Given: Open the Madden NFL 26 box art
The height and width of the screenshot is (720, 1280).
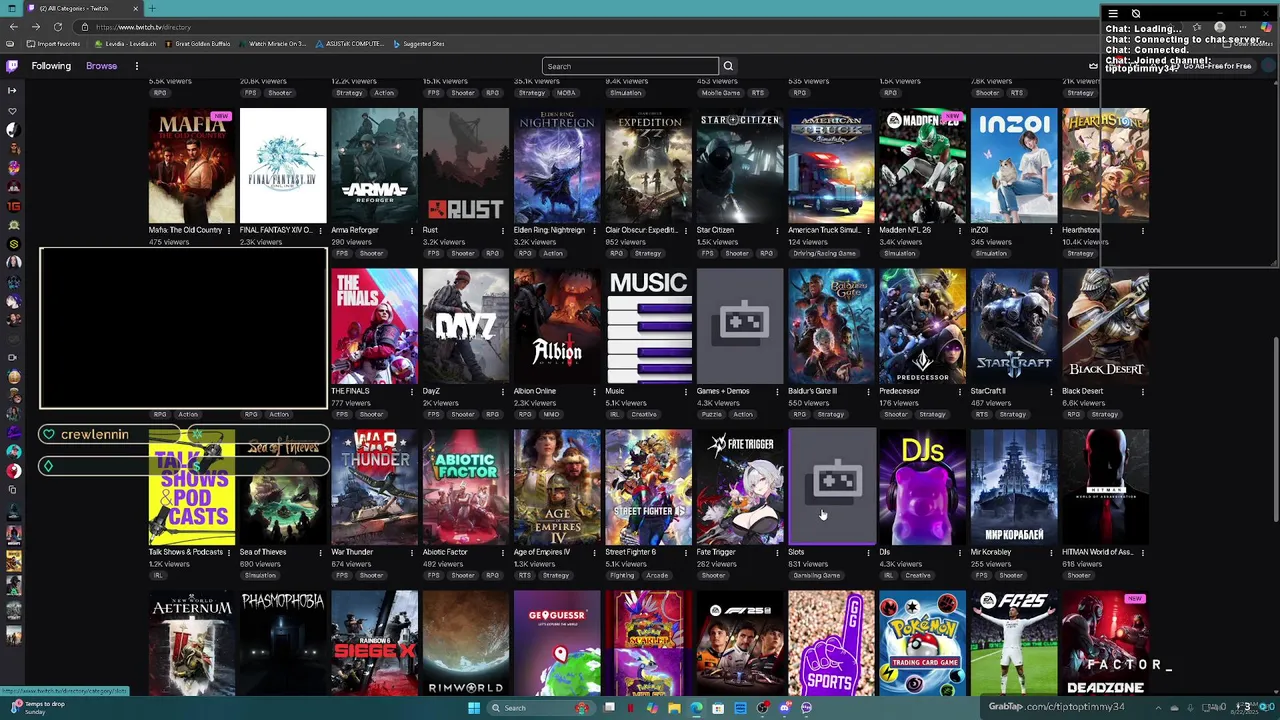Looking at the screenshot, I should coord(922,165).
